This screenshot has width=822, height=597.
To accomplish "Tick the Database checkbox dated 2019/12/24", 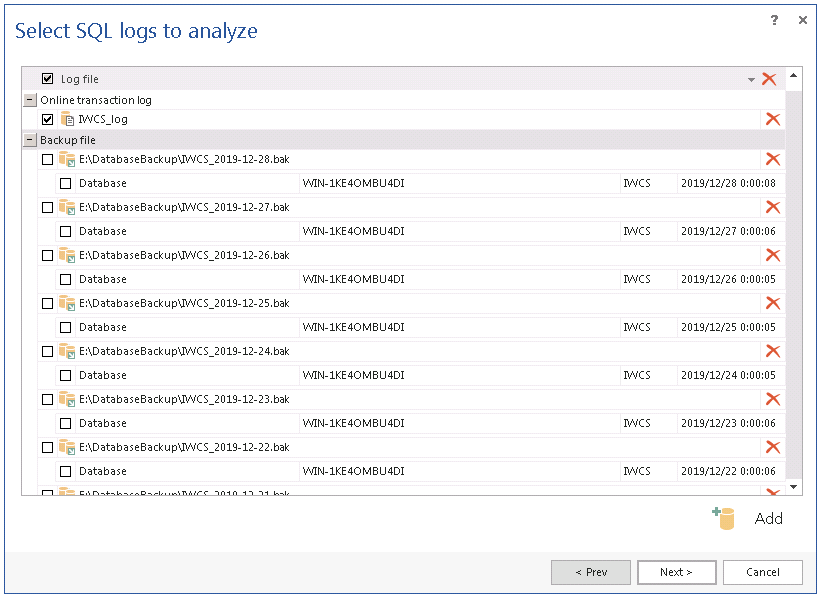I will [x=66, y=375].
